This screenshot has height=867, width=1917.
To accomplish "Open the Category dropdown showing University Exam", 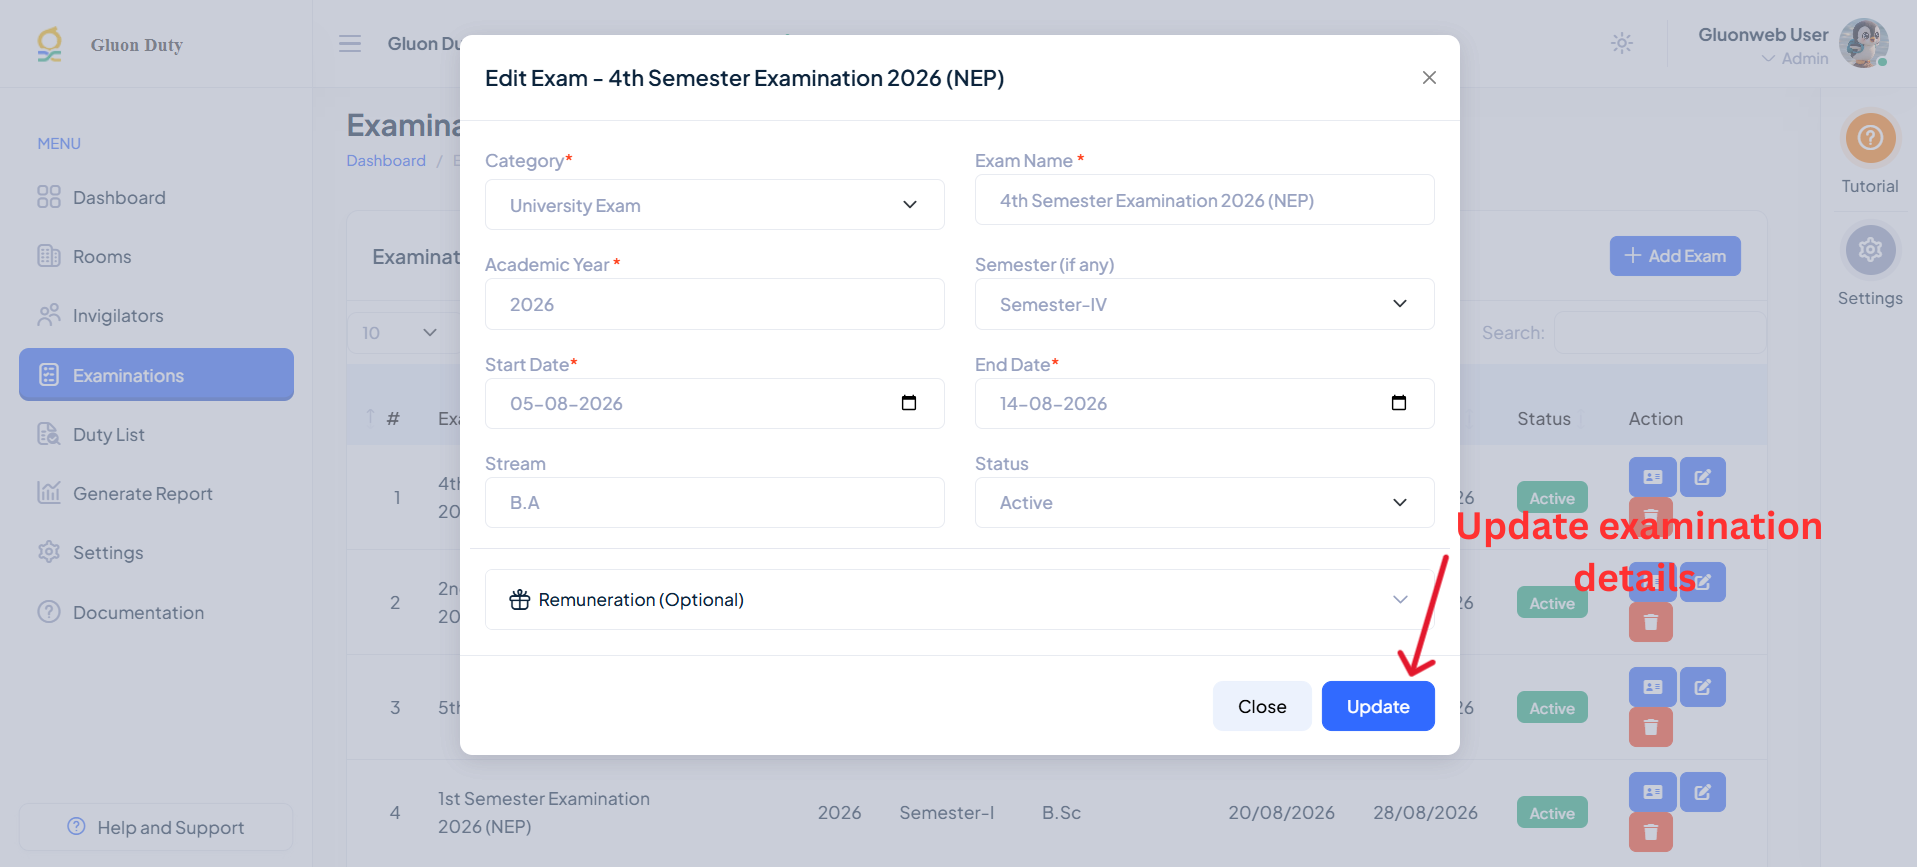I will point(714,205).
